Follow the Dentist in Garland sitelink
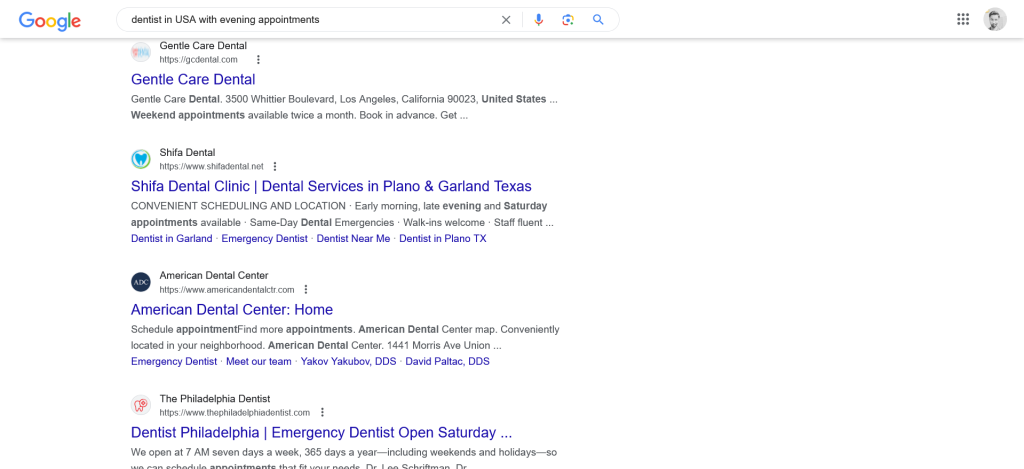 click(172, 238)
